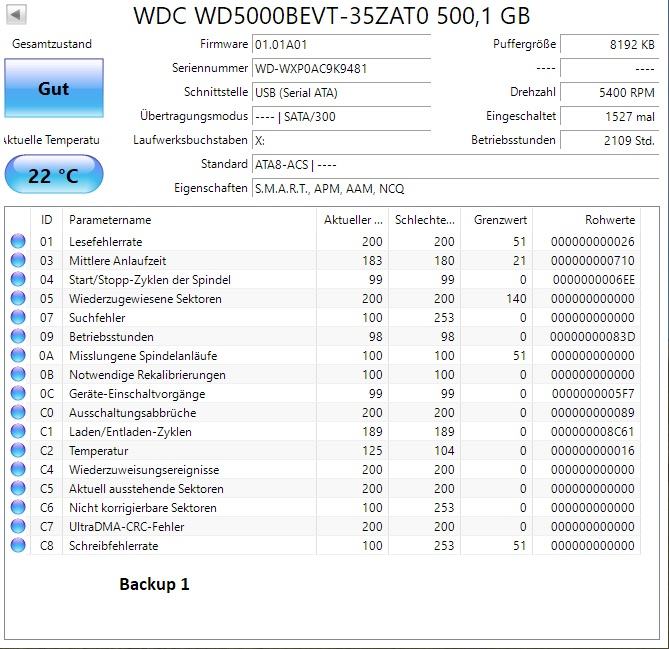Click the Grenzwert column header
The width and height of the screenshot is (669, 649).
497,220
